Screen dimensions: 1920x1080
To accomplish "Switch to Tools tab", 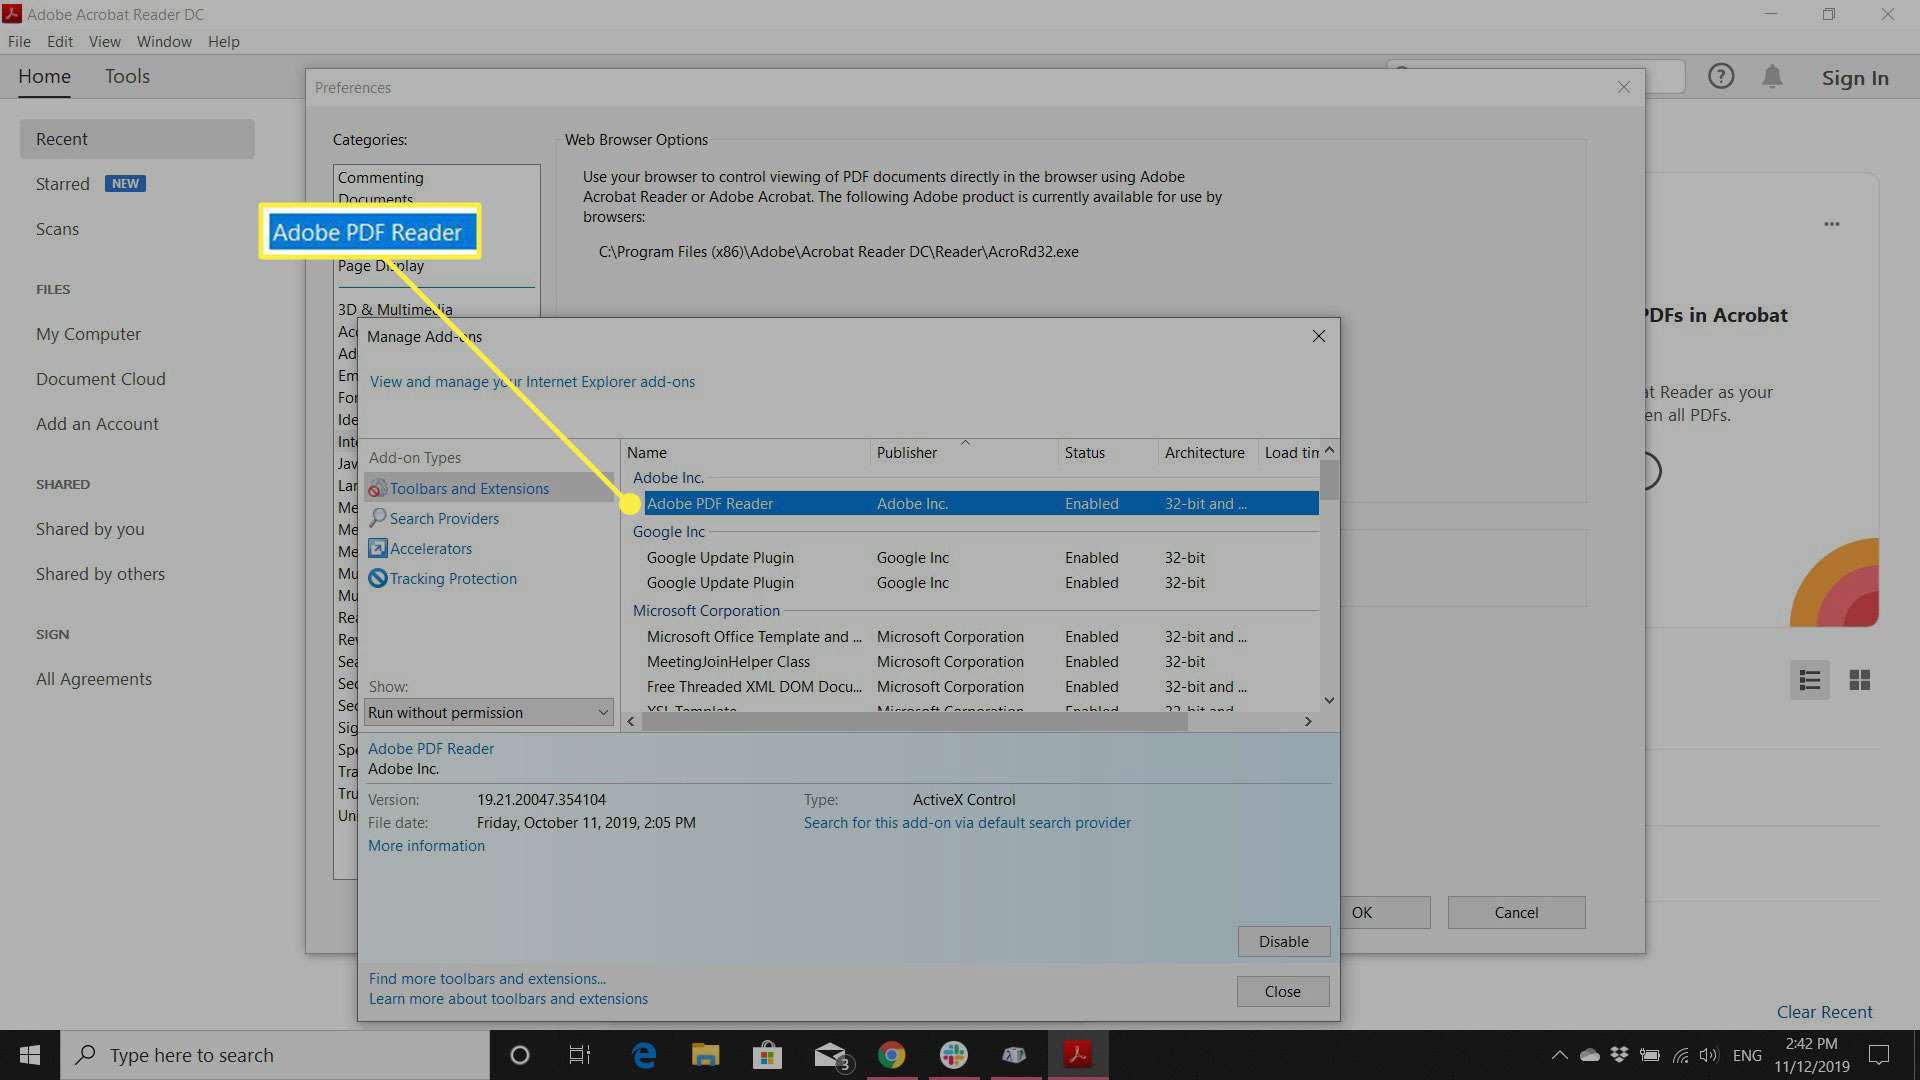I will click(x=127, y=76).
